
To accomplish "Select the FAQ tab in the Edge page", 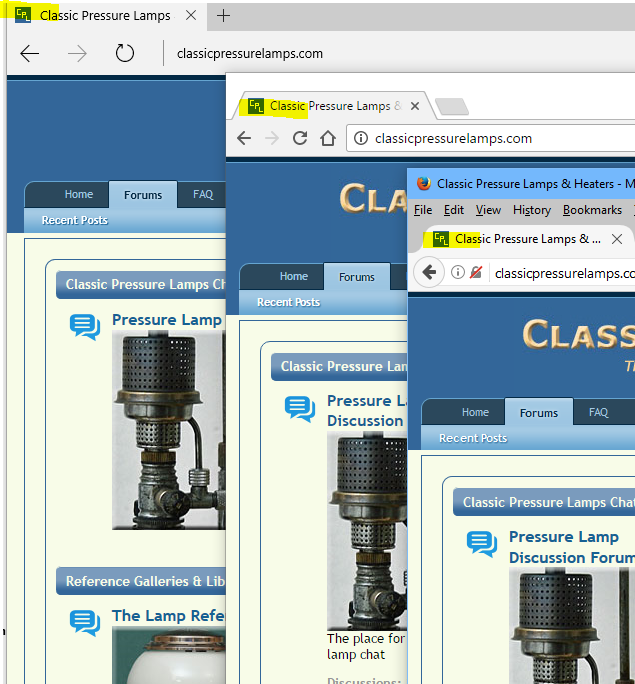I will (203, 195).
